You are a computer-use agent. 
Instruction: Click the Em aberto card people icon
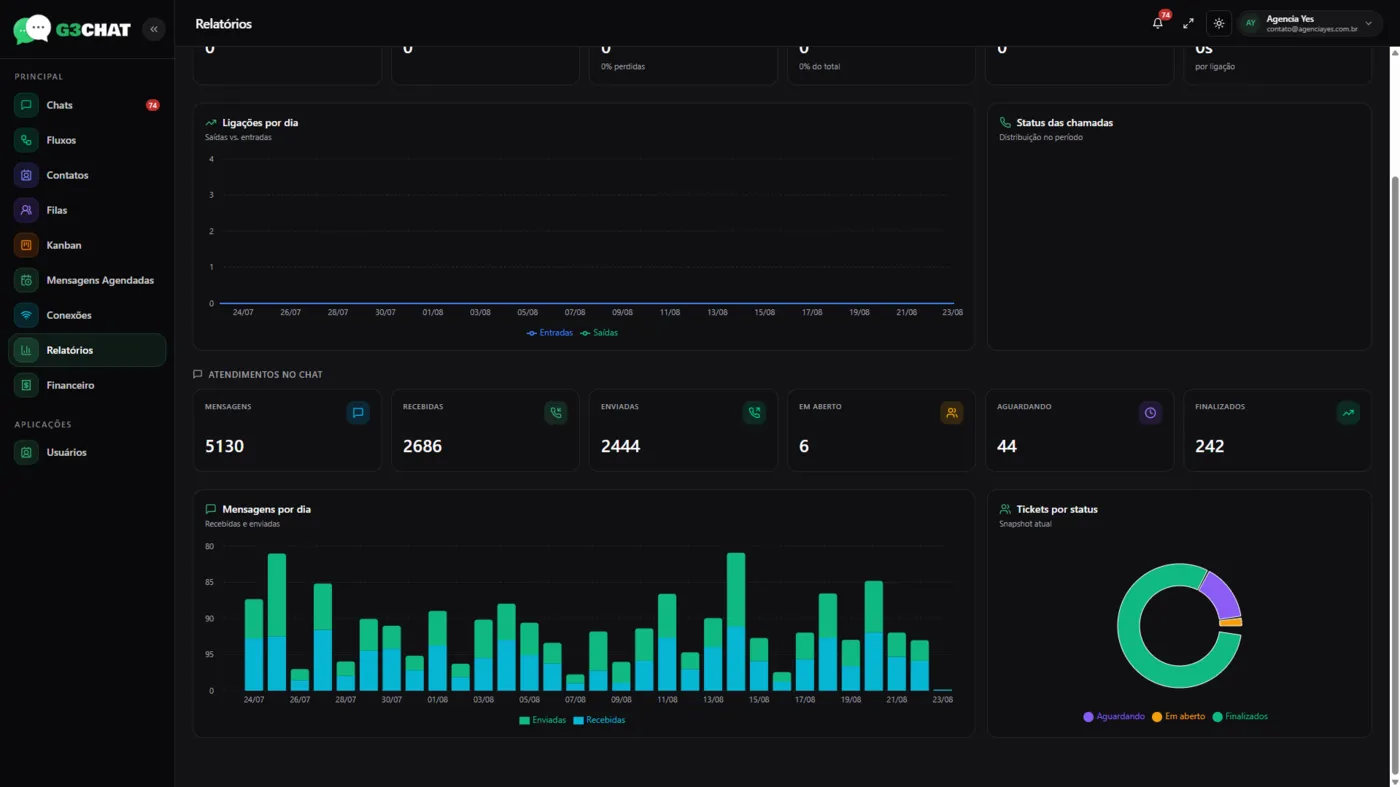click(952, 413)
